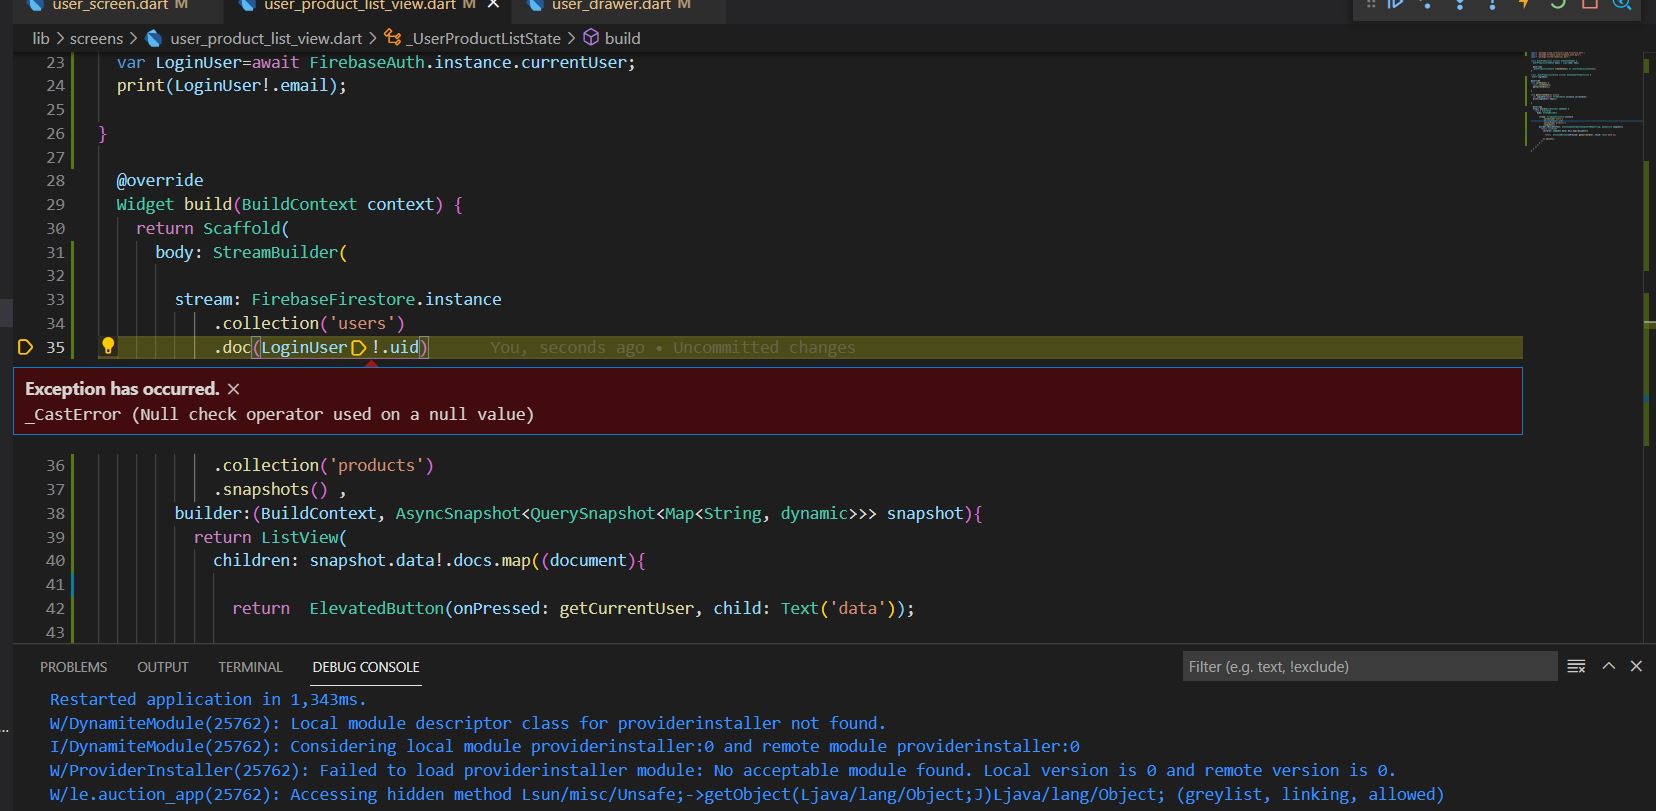Screen dimensions: 1656x811
Task: Click 'return ListView(' on line 39
Action: [x=270, y=537]
